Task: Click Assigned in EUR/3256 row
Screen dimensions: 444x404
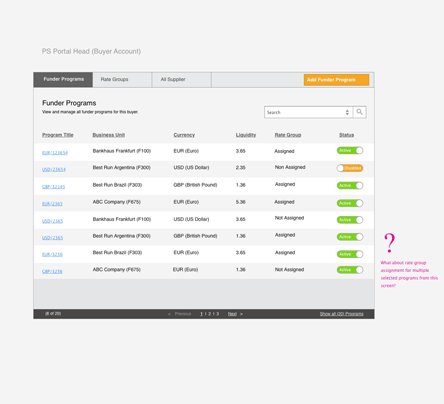Action: [285, 253]
